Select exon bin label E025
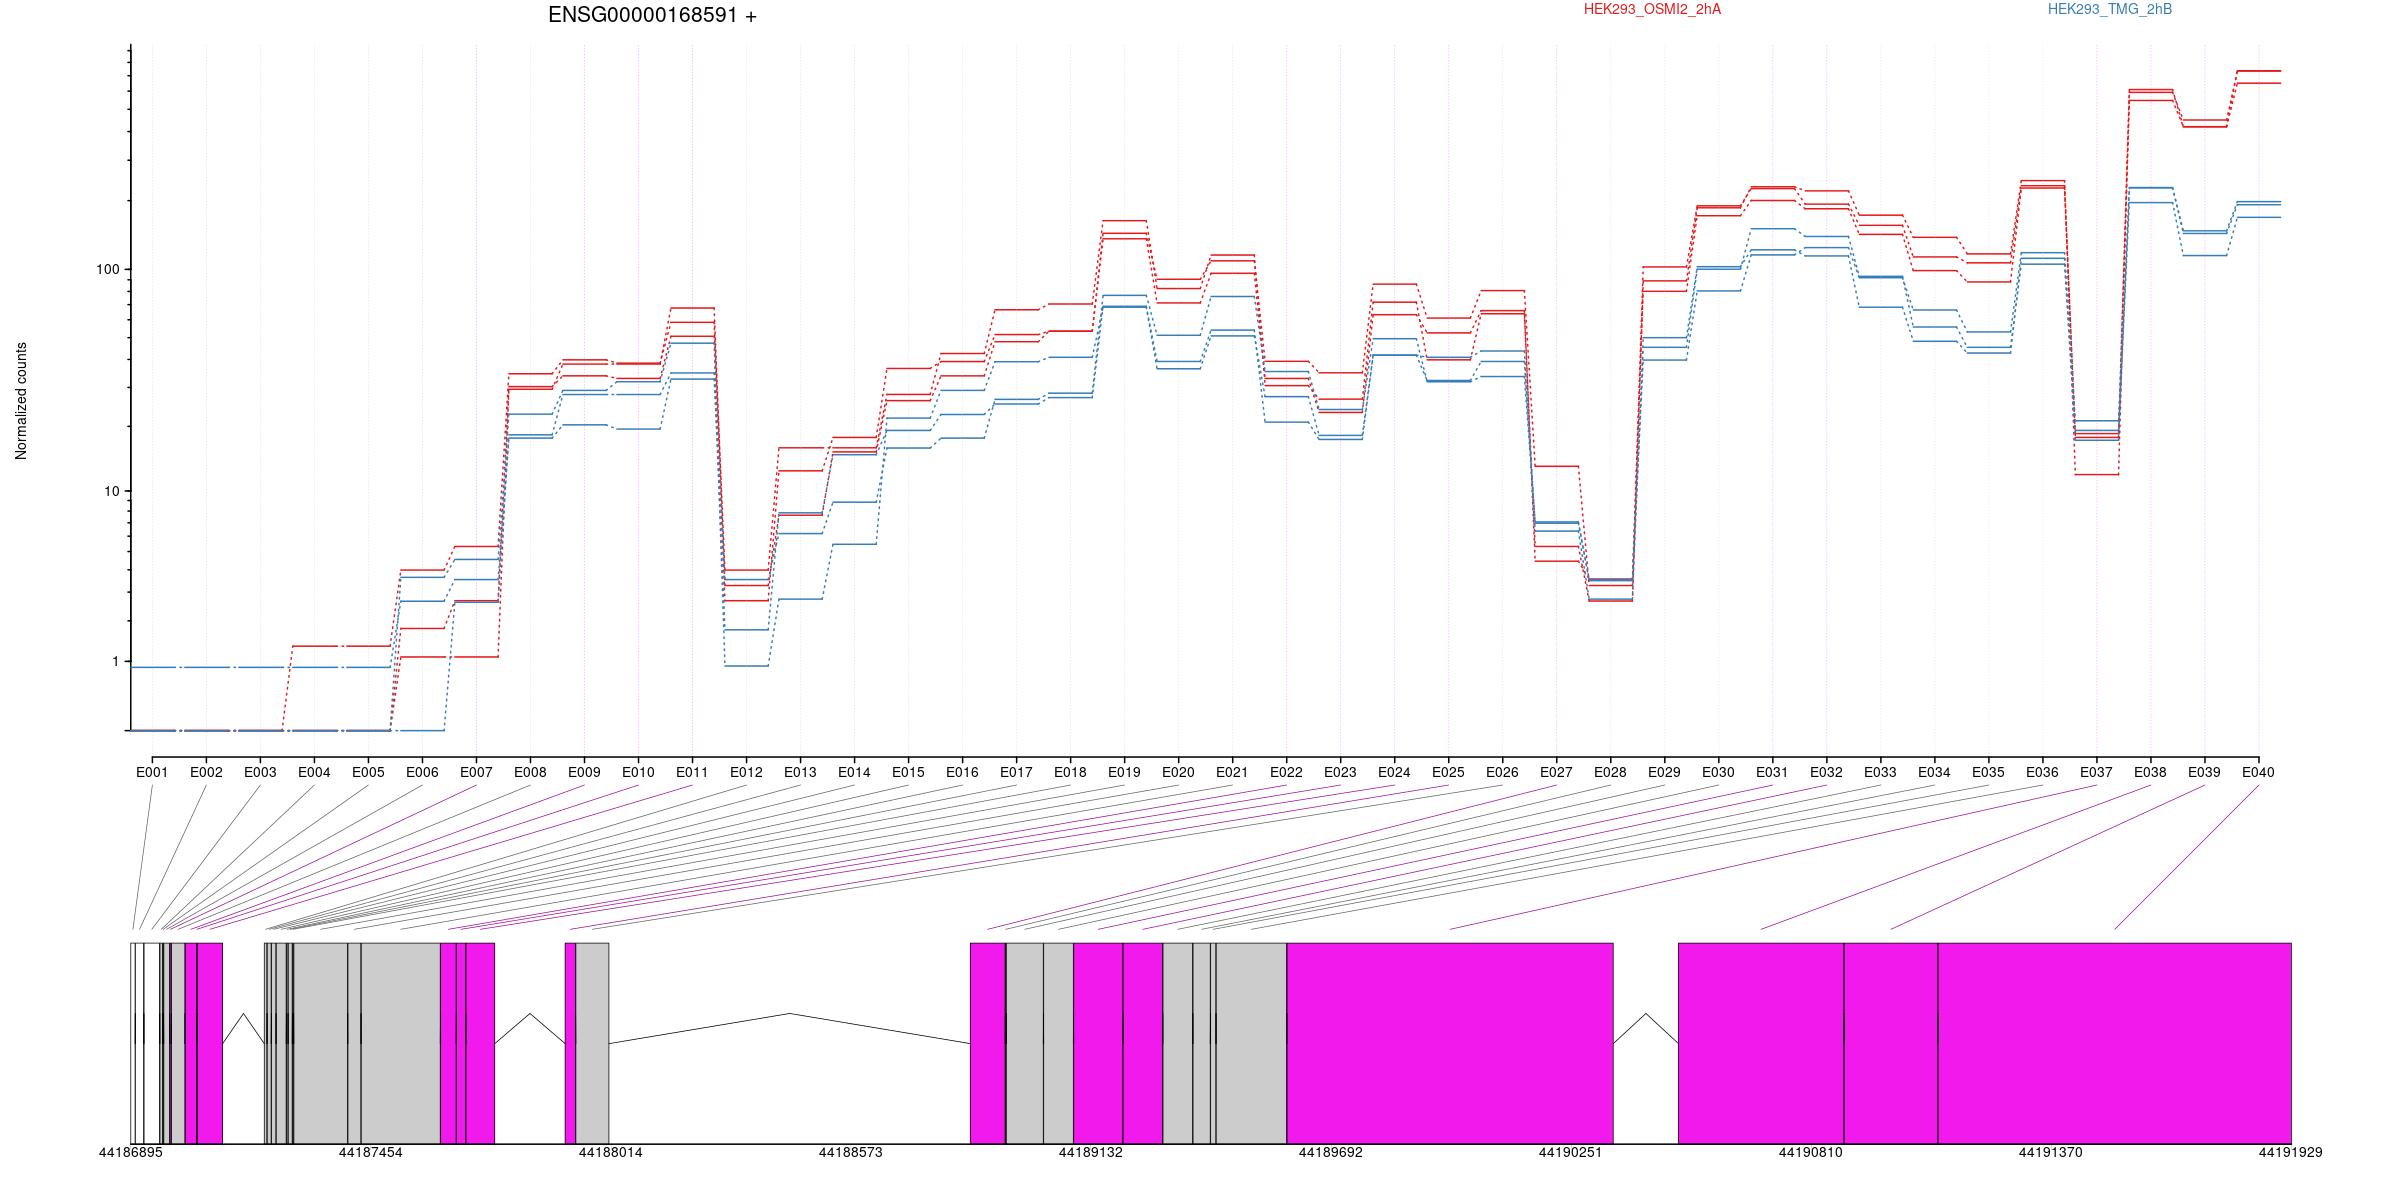This screenshot has width=2400, height=1200. click(1448, 772)
